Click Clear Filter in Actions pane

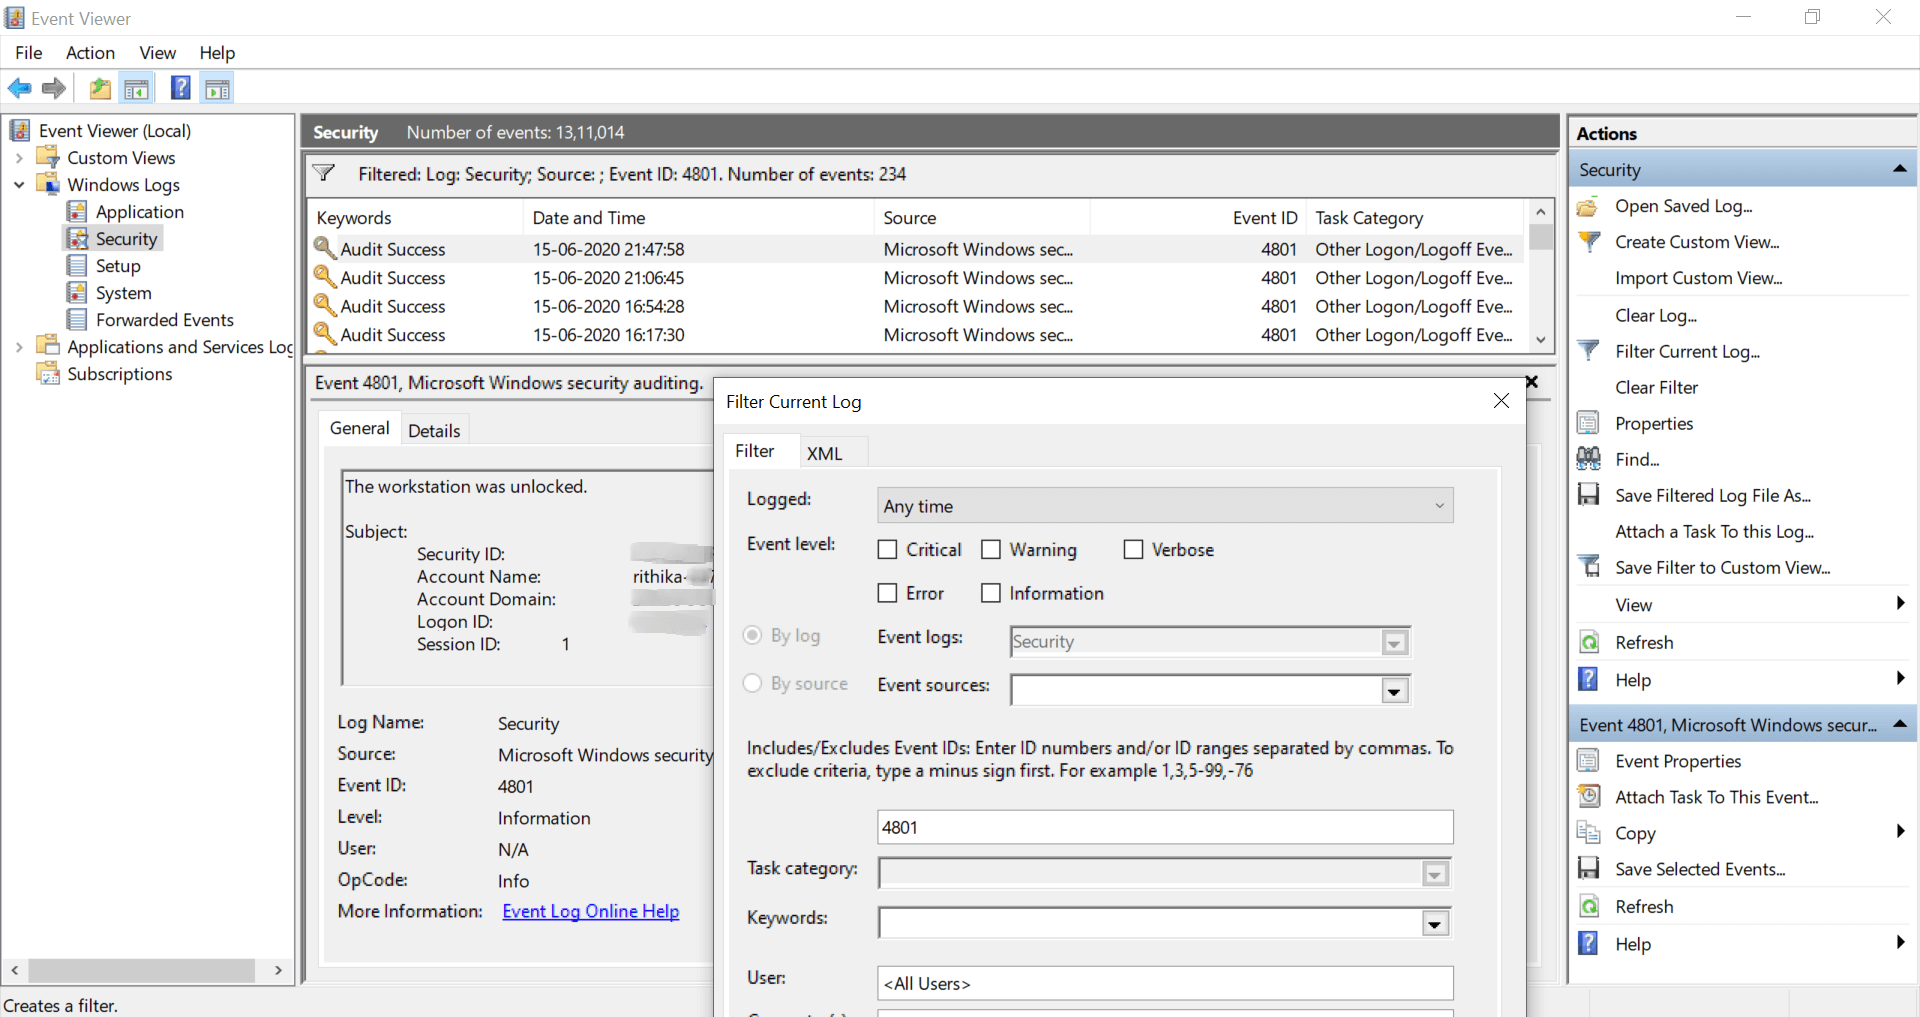1656,387
